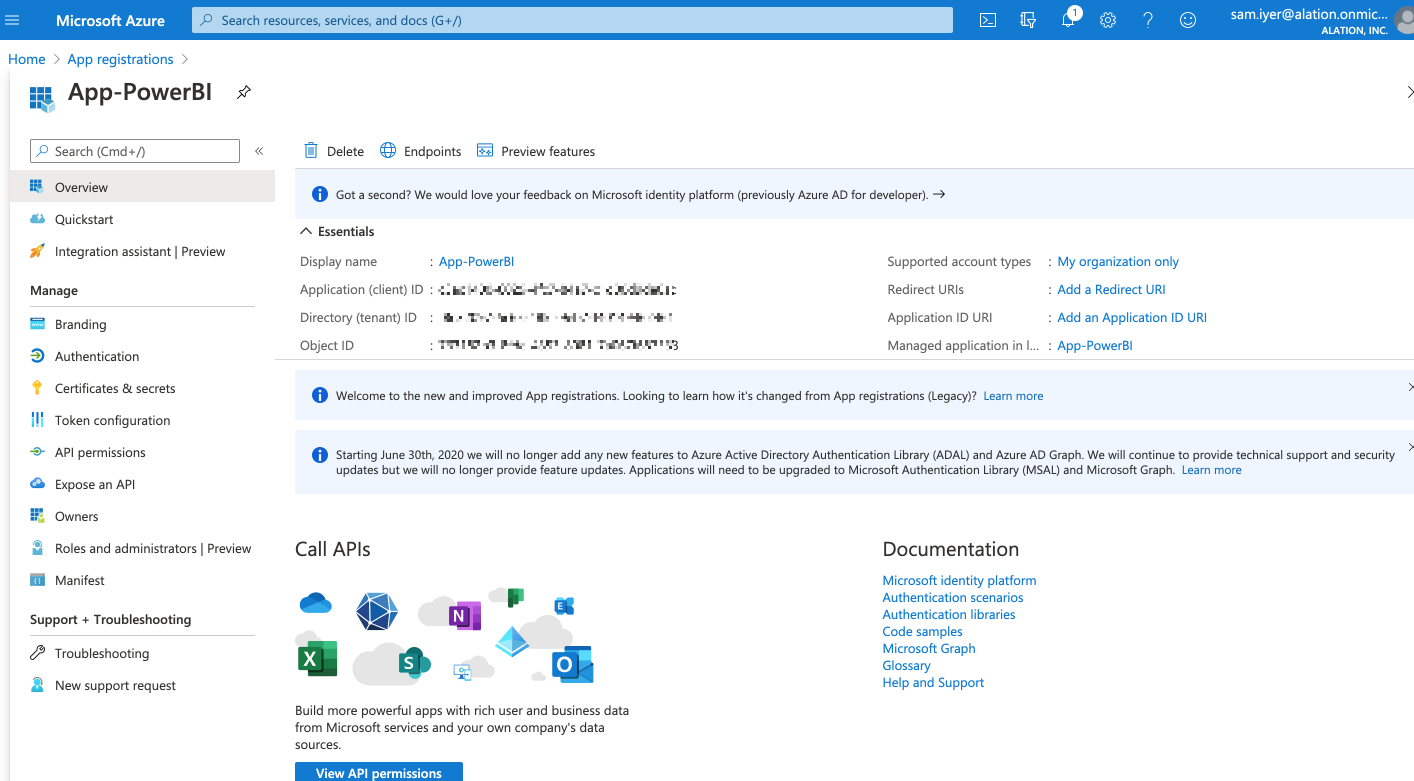Click Add a Redirect URI link

[x=1111, y=289]
